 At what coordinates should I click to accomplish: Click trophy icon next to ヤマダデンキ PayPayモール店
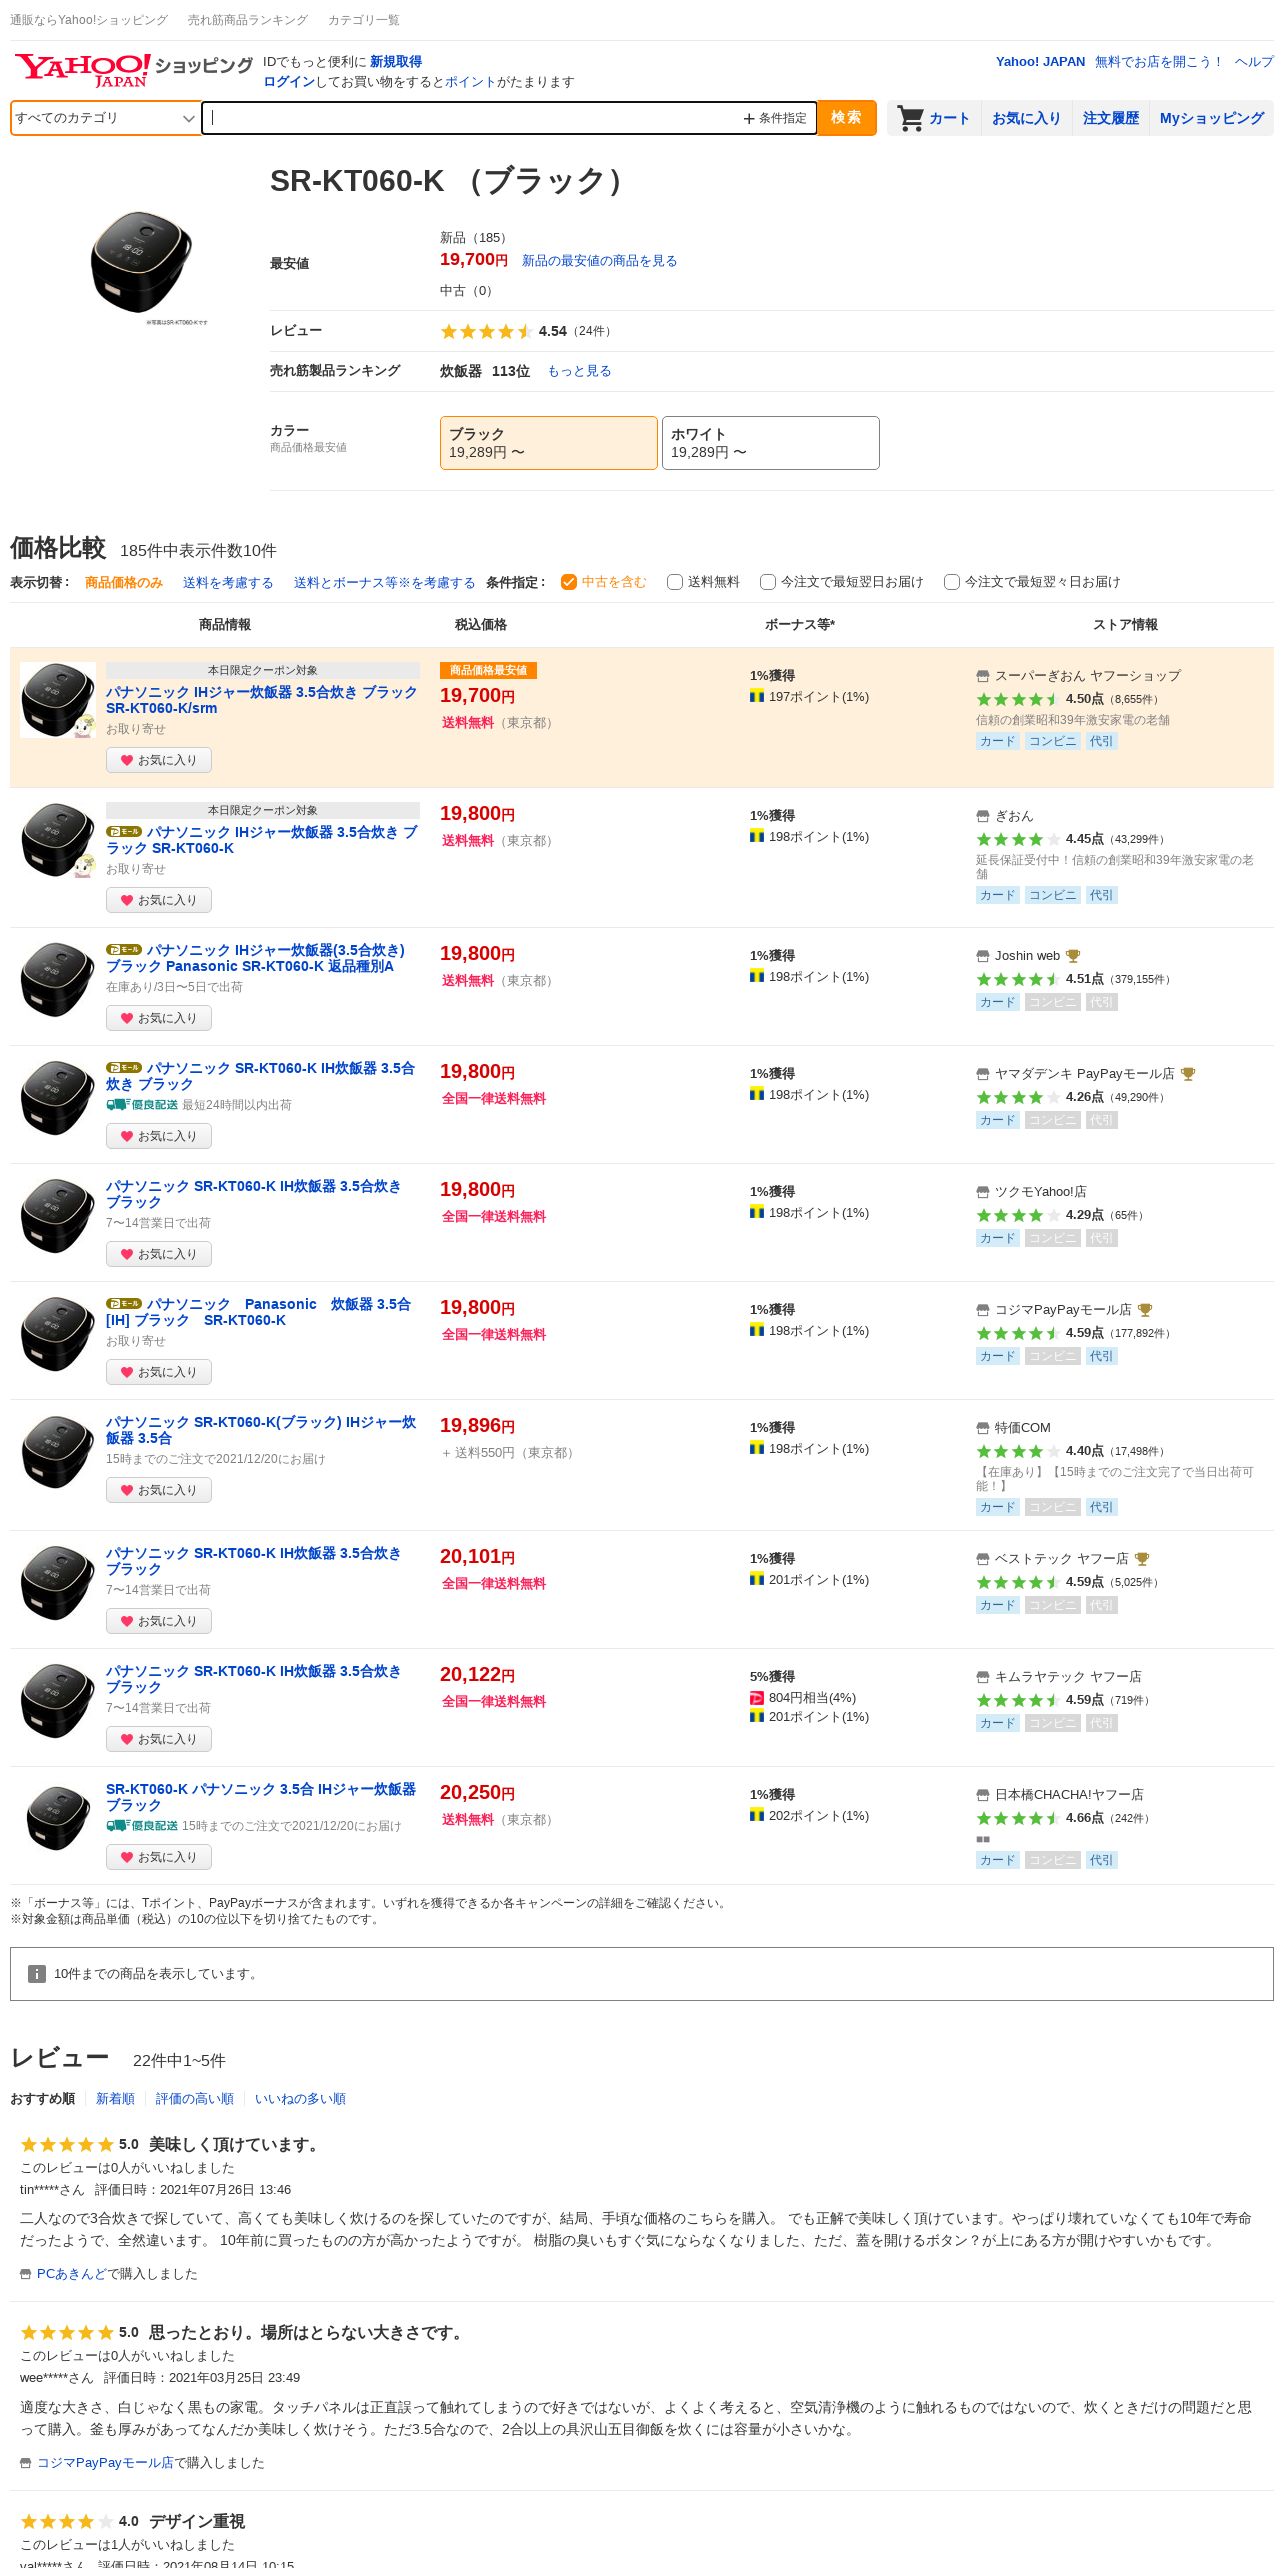pos(1188,1074)
